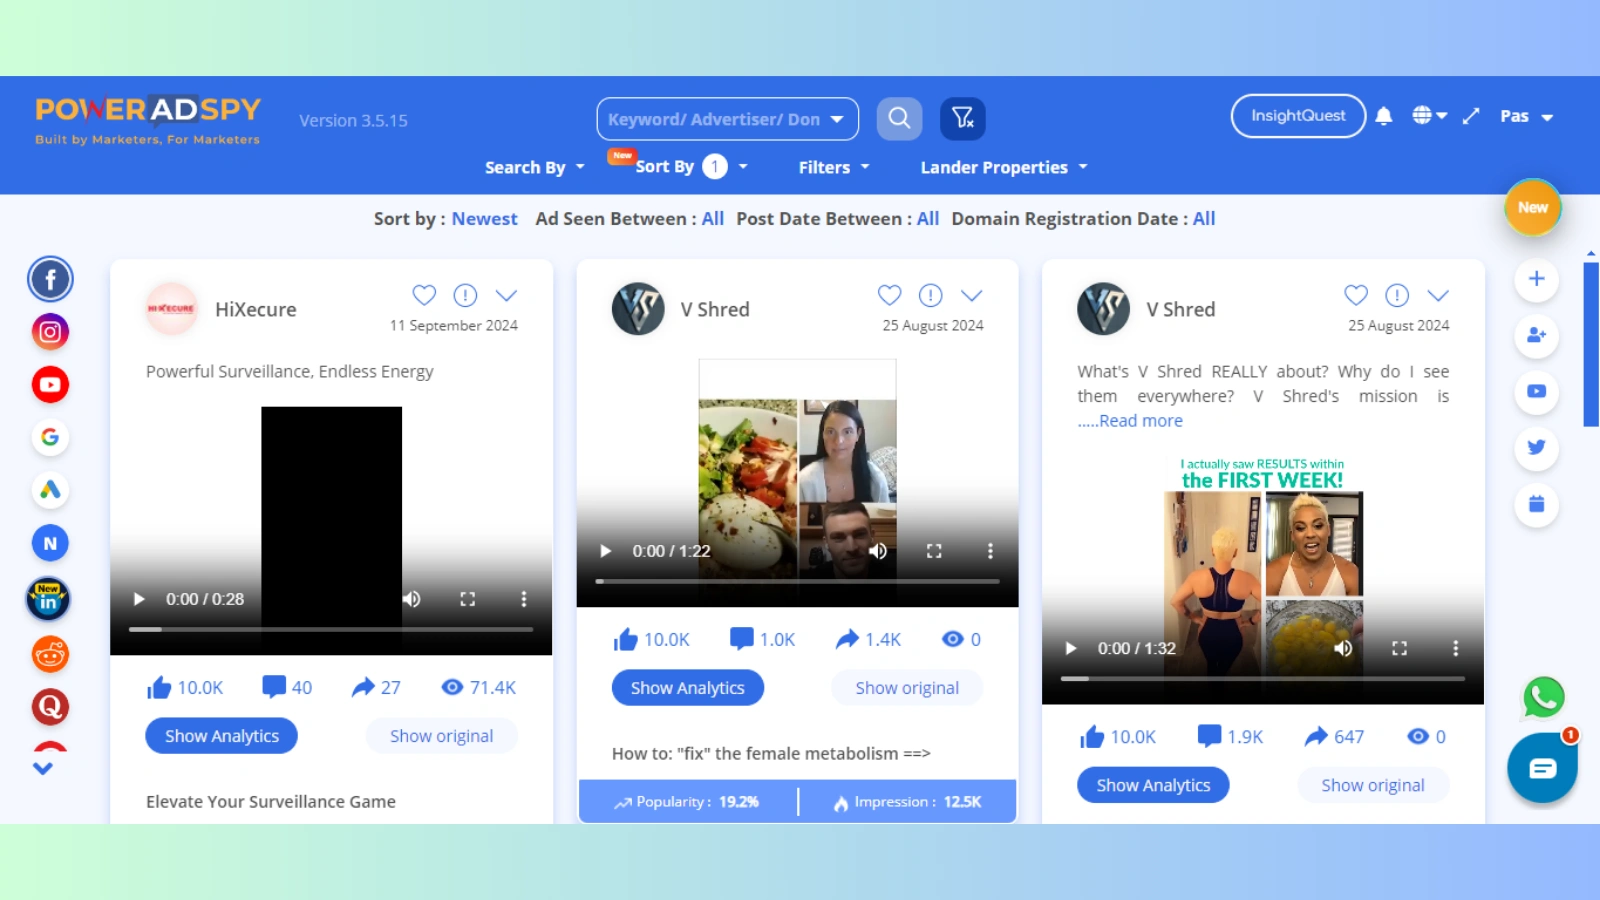Seek on the 1:22 video progress bar
This screenshot has height=900, width=1600.
tap(797, 581)
